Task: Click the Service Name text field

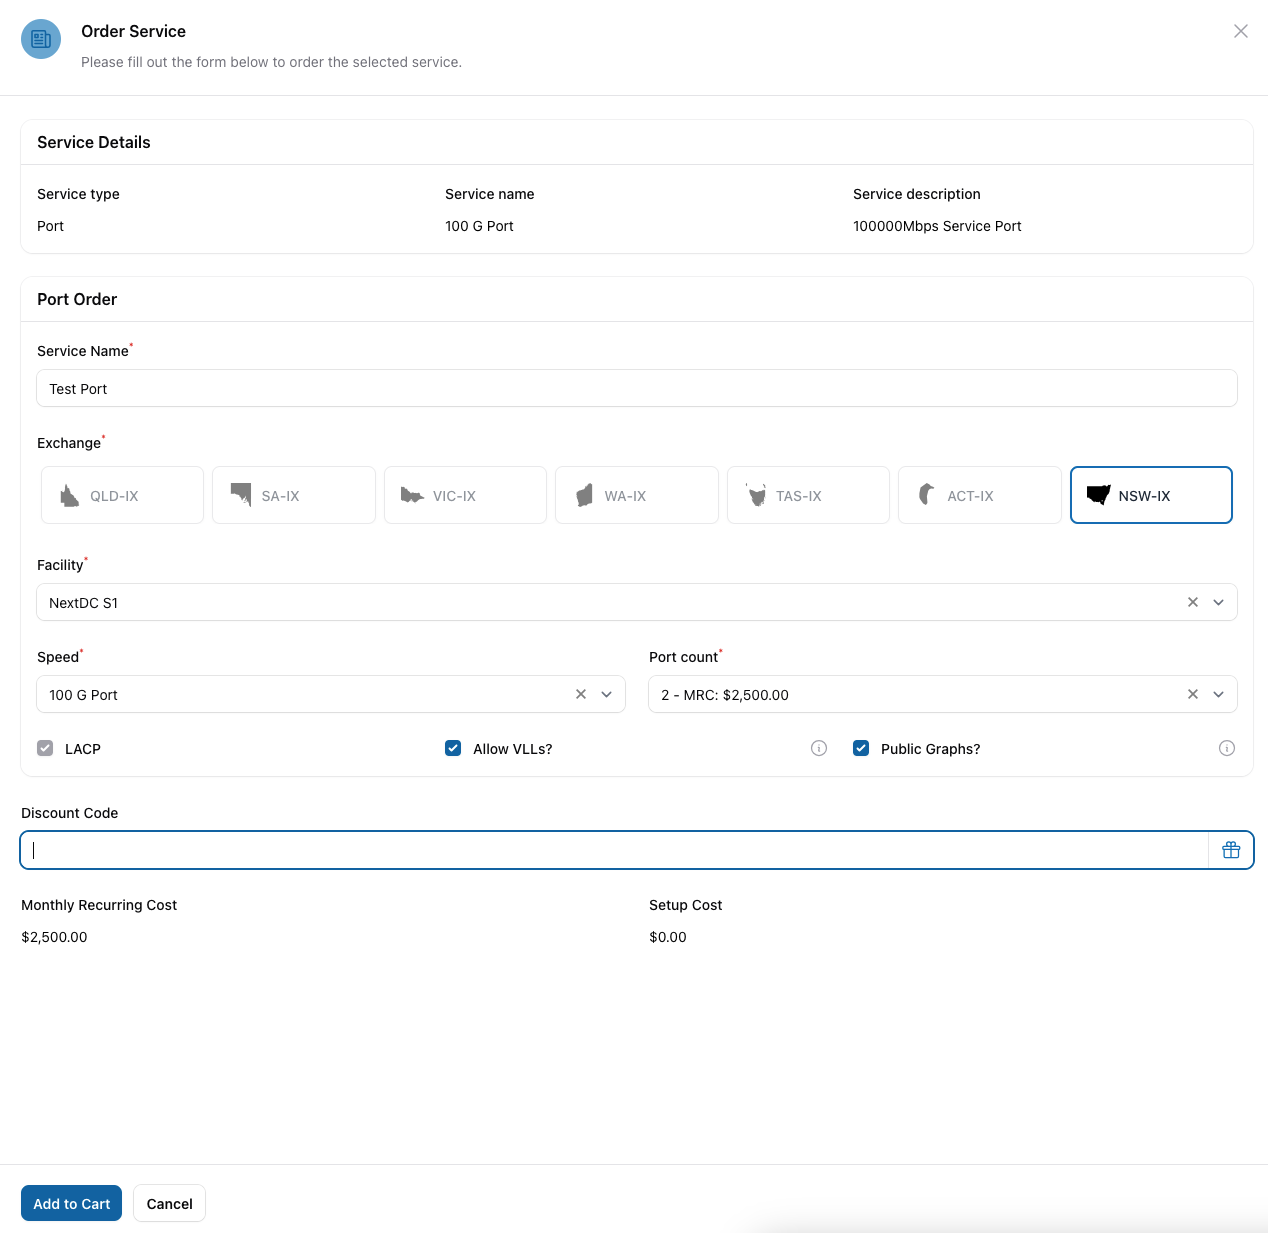Action: 636,388
